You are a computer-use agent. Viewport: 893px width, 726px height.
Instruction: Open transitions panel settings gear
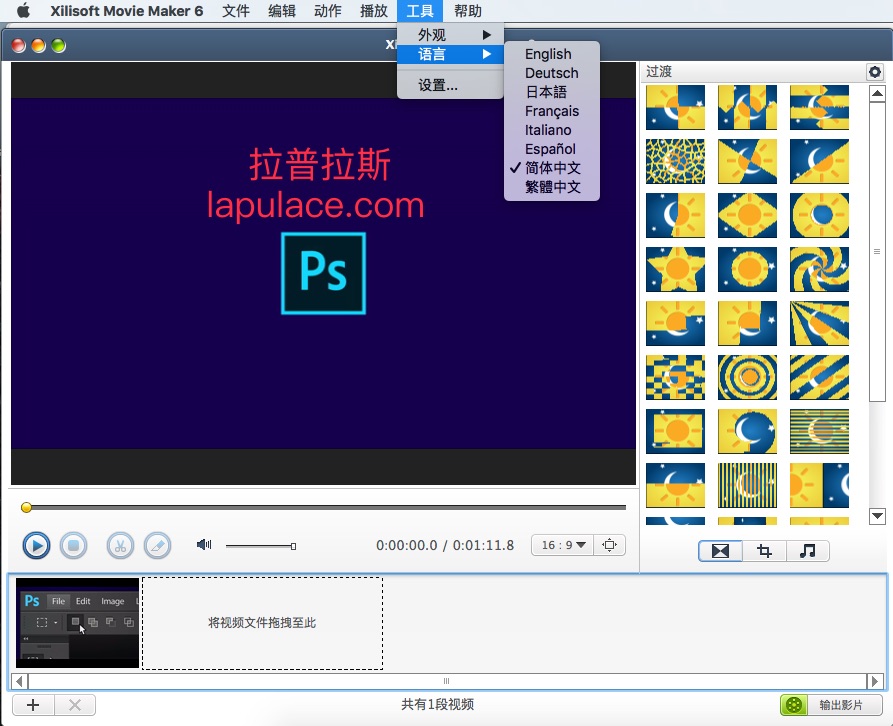(x=875, y=72)
